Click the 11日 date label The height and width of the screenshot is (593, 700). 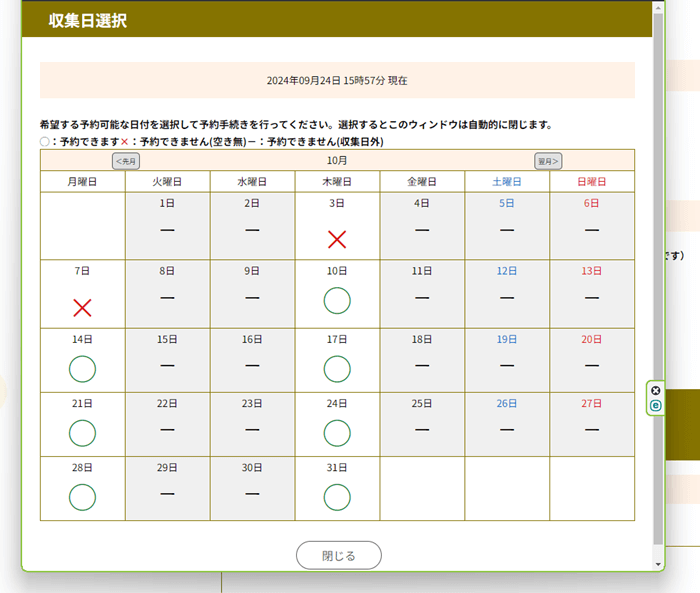[x=422, y=271]
